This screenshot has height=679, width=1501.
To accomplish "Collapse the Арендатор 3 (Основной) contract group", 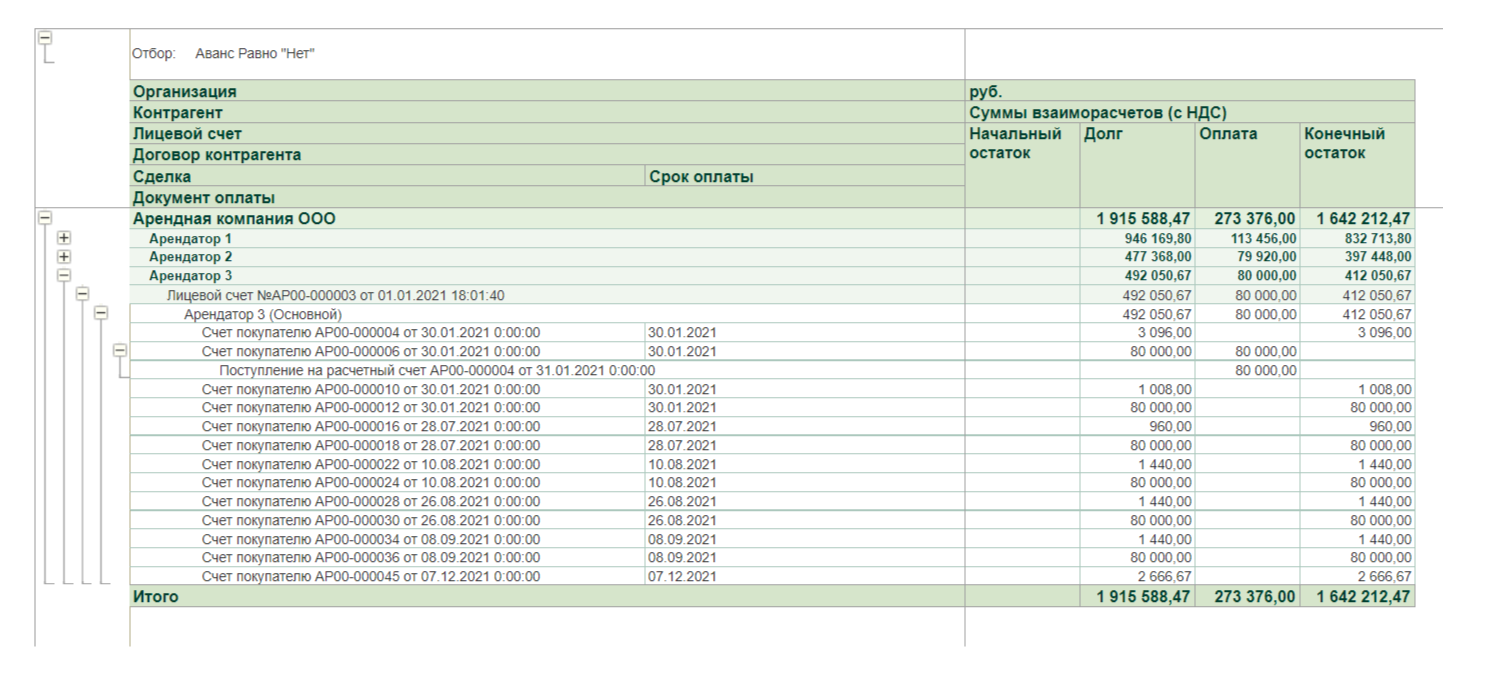I will click(100, 313).
